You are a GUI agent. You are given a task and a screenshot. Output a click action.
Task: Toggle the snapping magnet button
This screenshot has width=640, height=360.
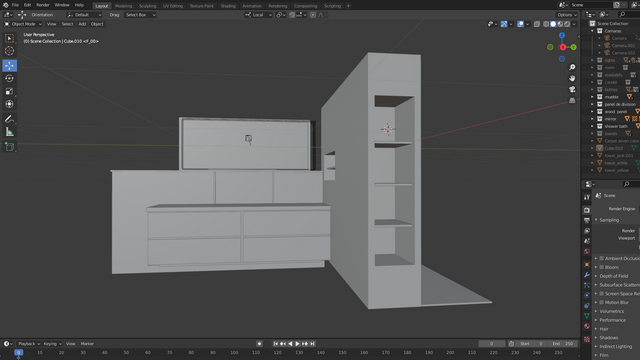tap(292, 15)
